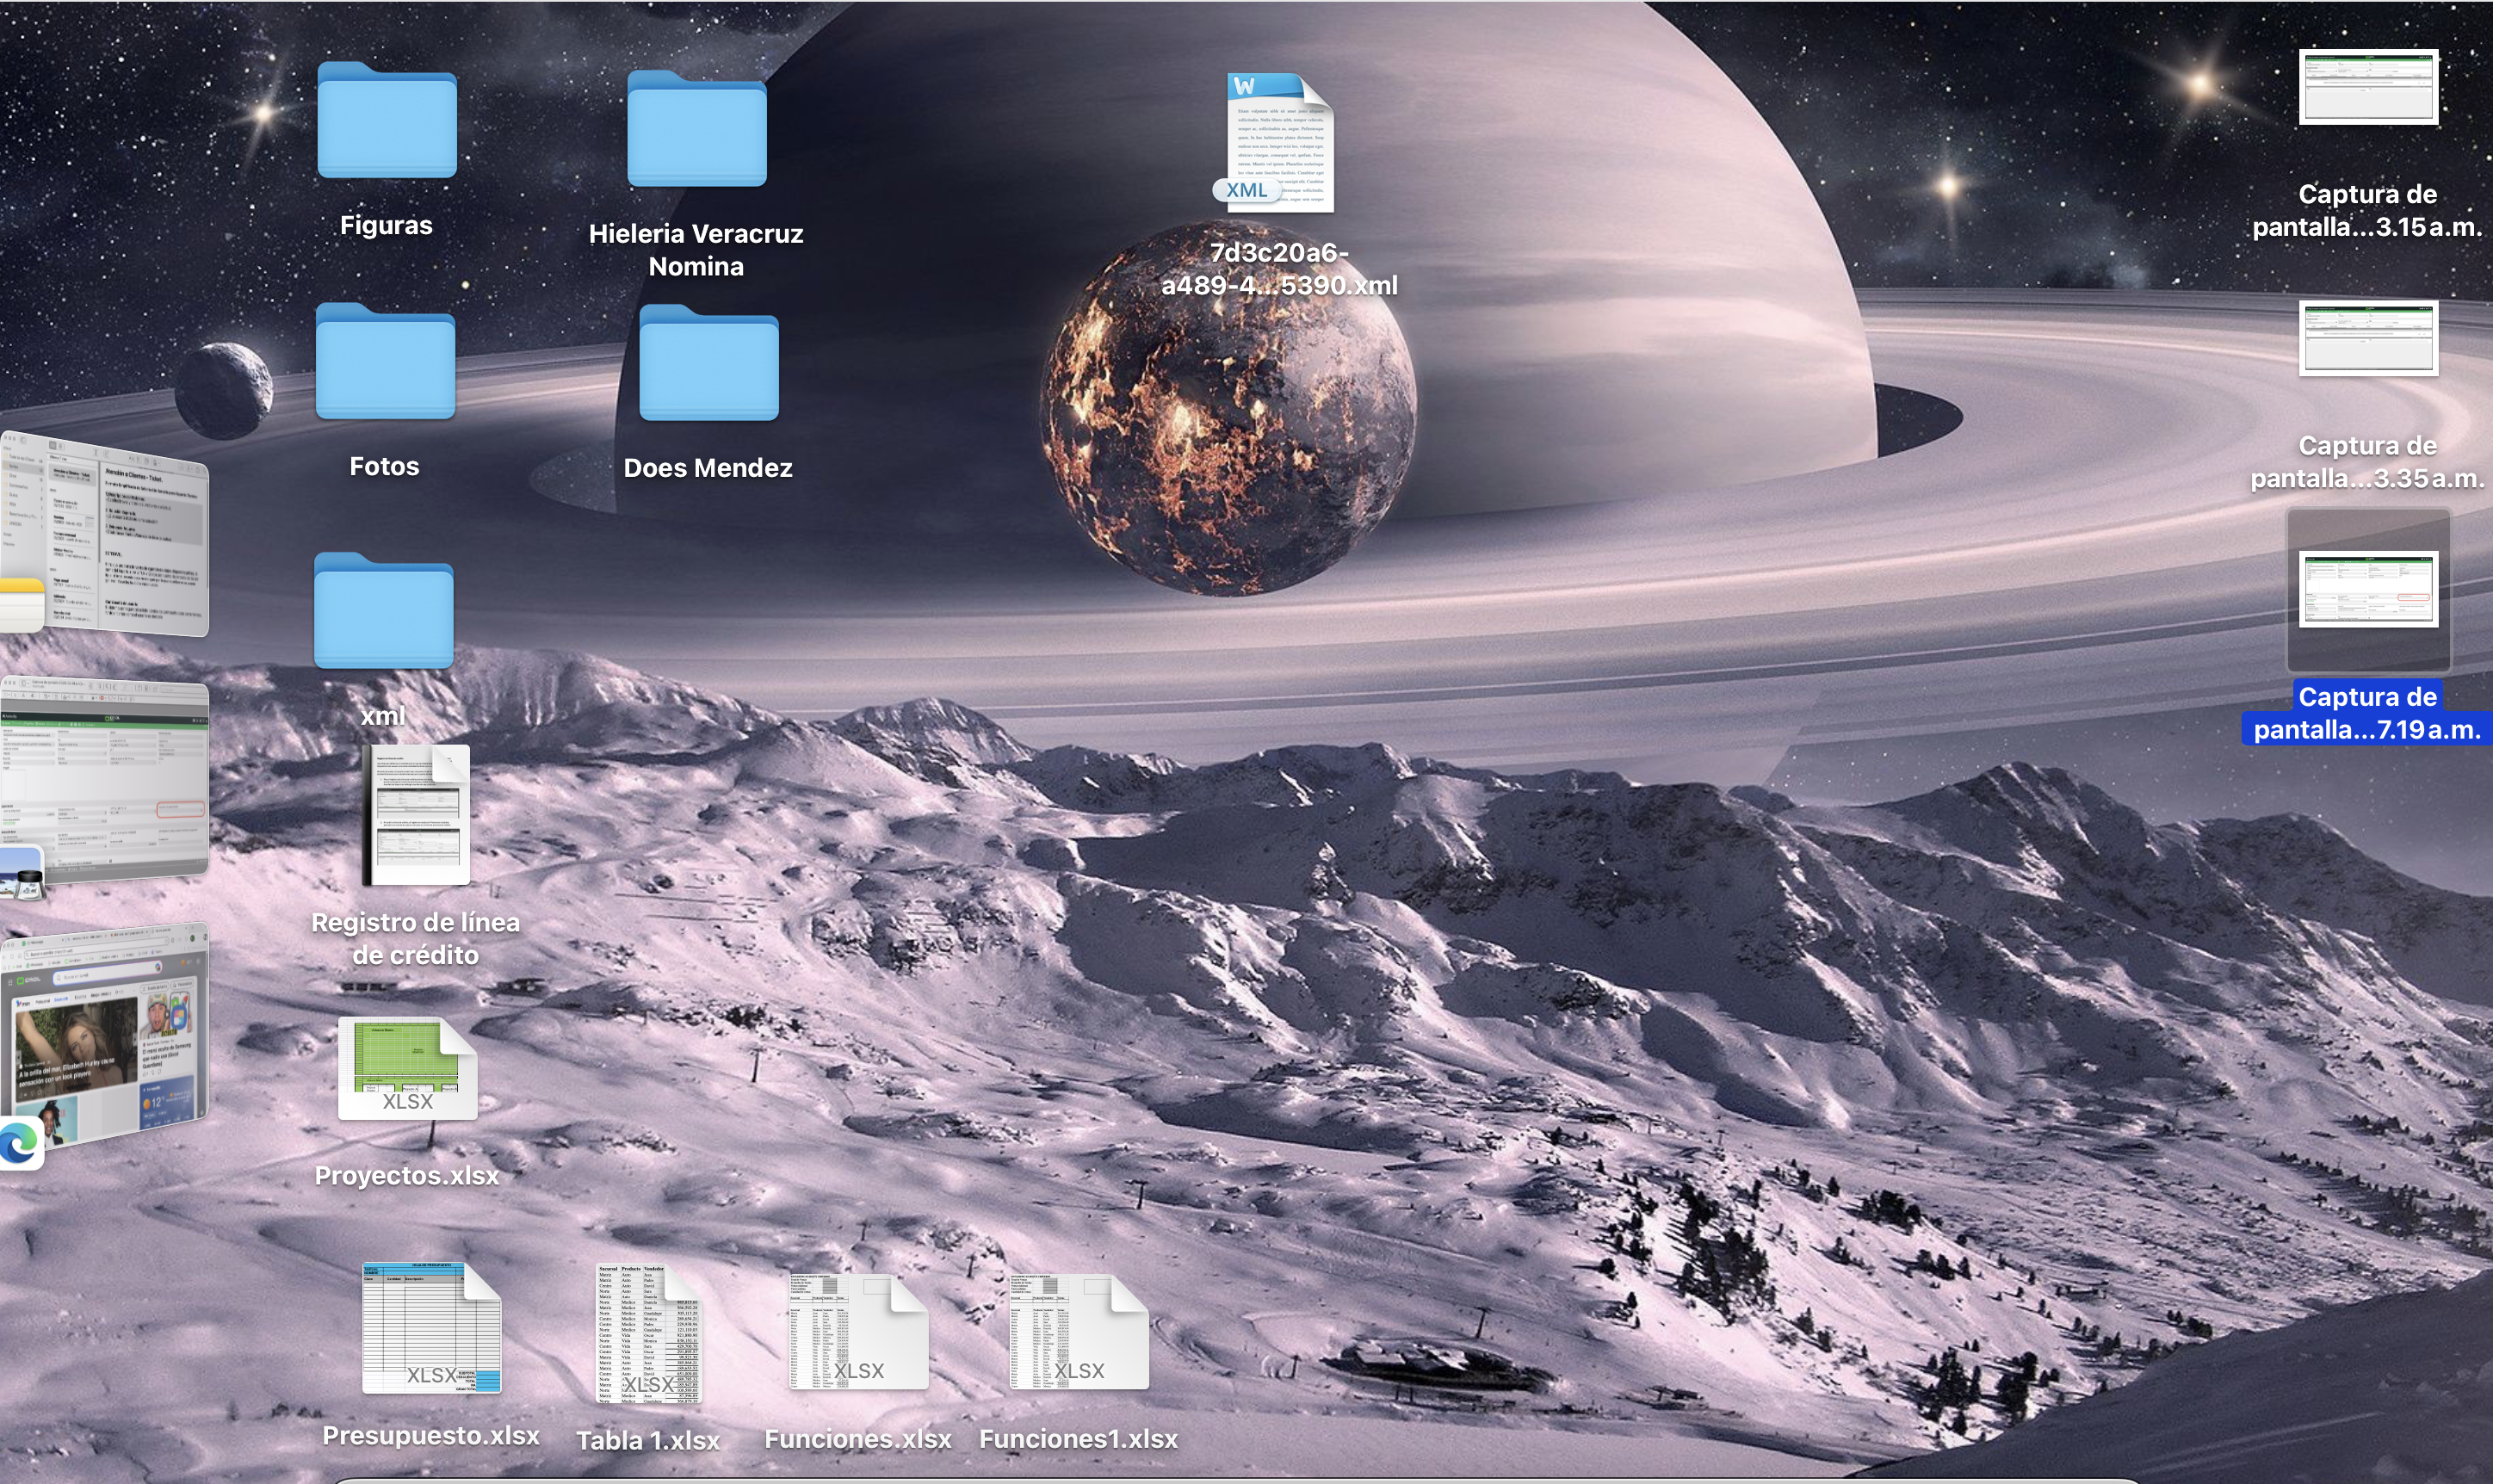This screenshot has height=1484, width=2493.
Task: Select the 3.35 a.m. screenshot file
Action: (2367, 338)
